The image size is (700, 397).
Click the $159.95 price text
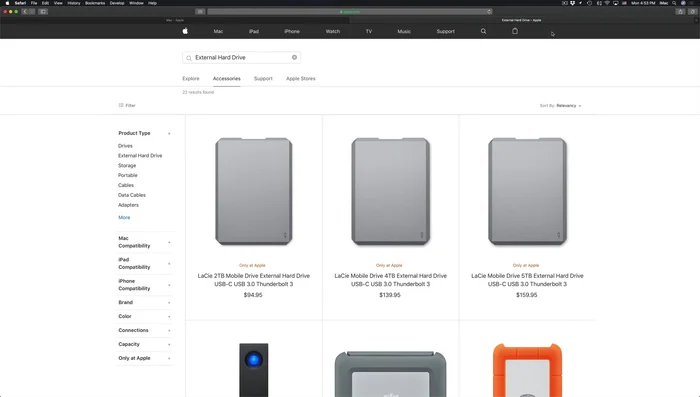point(526,295)
